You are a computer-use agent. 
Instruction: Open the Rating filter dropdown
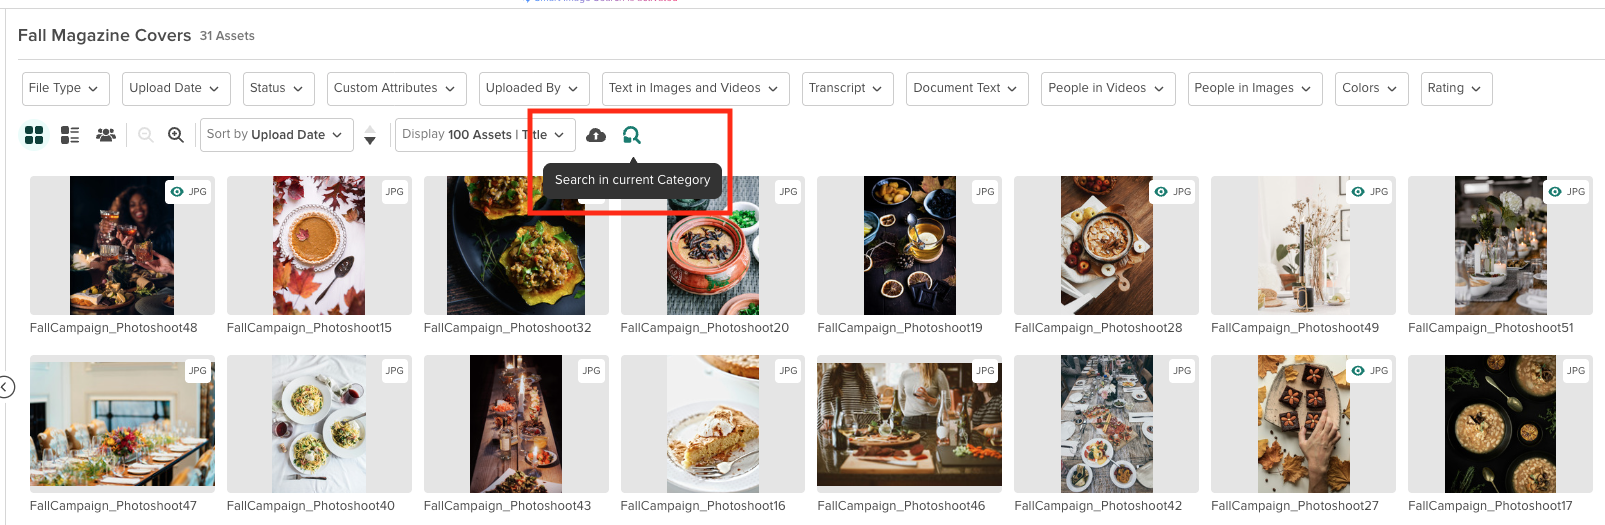pos(1457,89)
